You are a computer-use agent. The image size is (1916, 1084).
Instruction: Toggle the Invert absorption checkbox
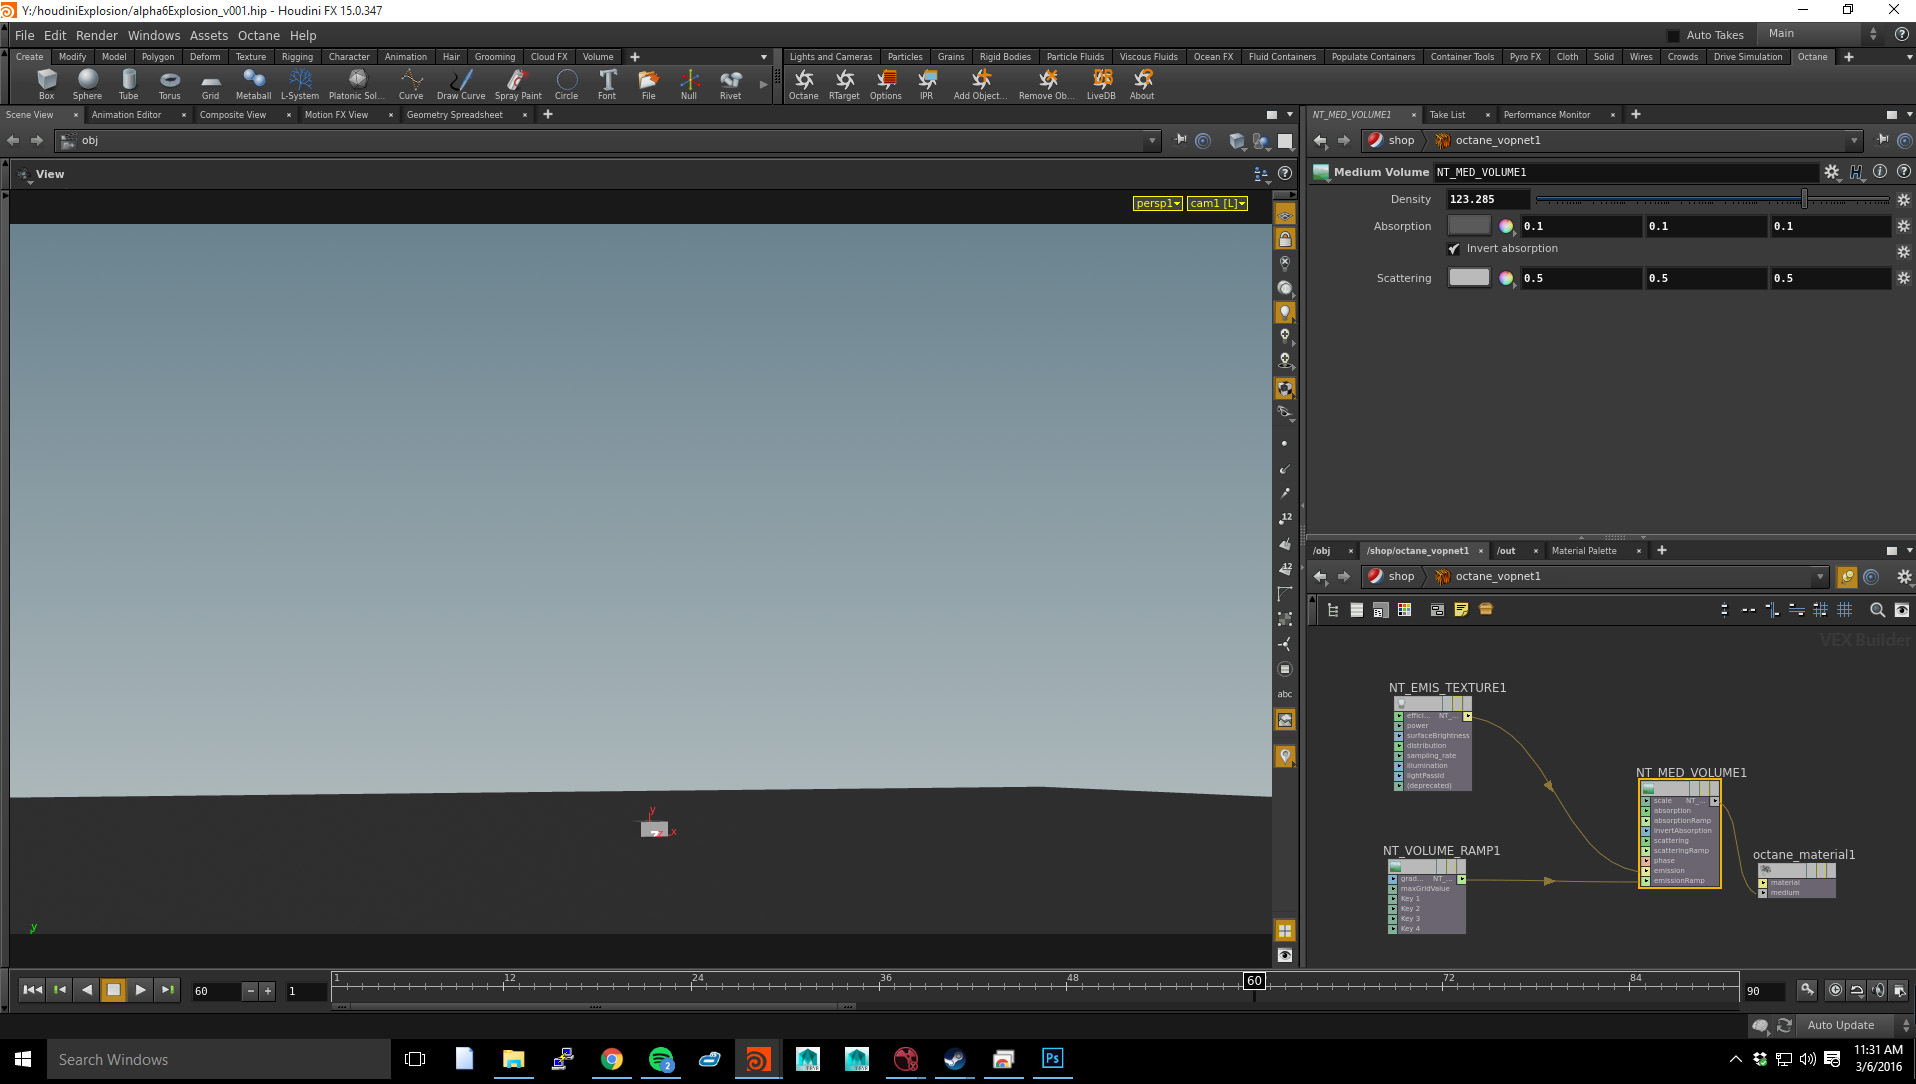point(1454,249)
